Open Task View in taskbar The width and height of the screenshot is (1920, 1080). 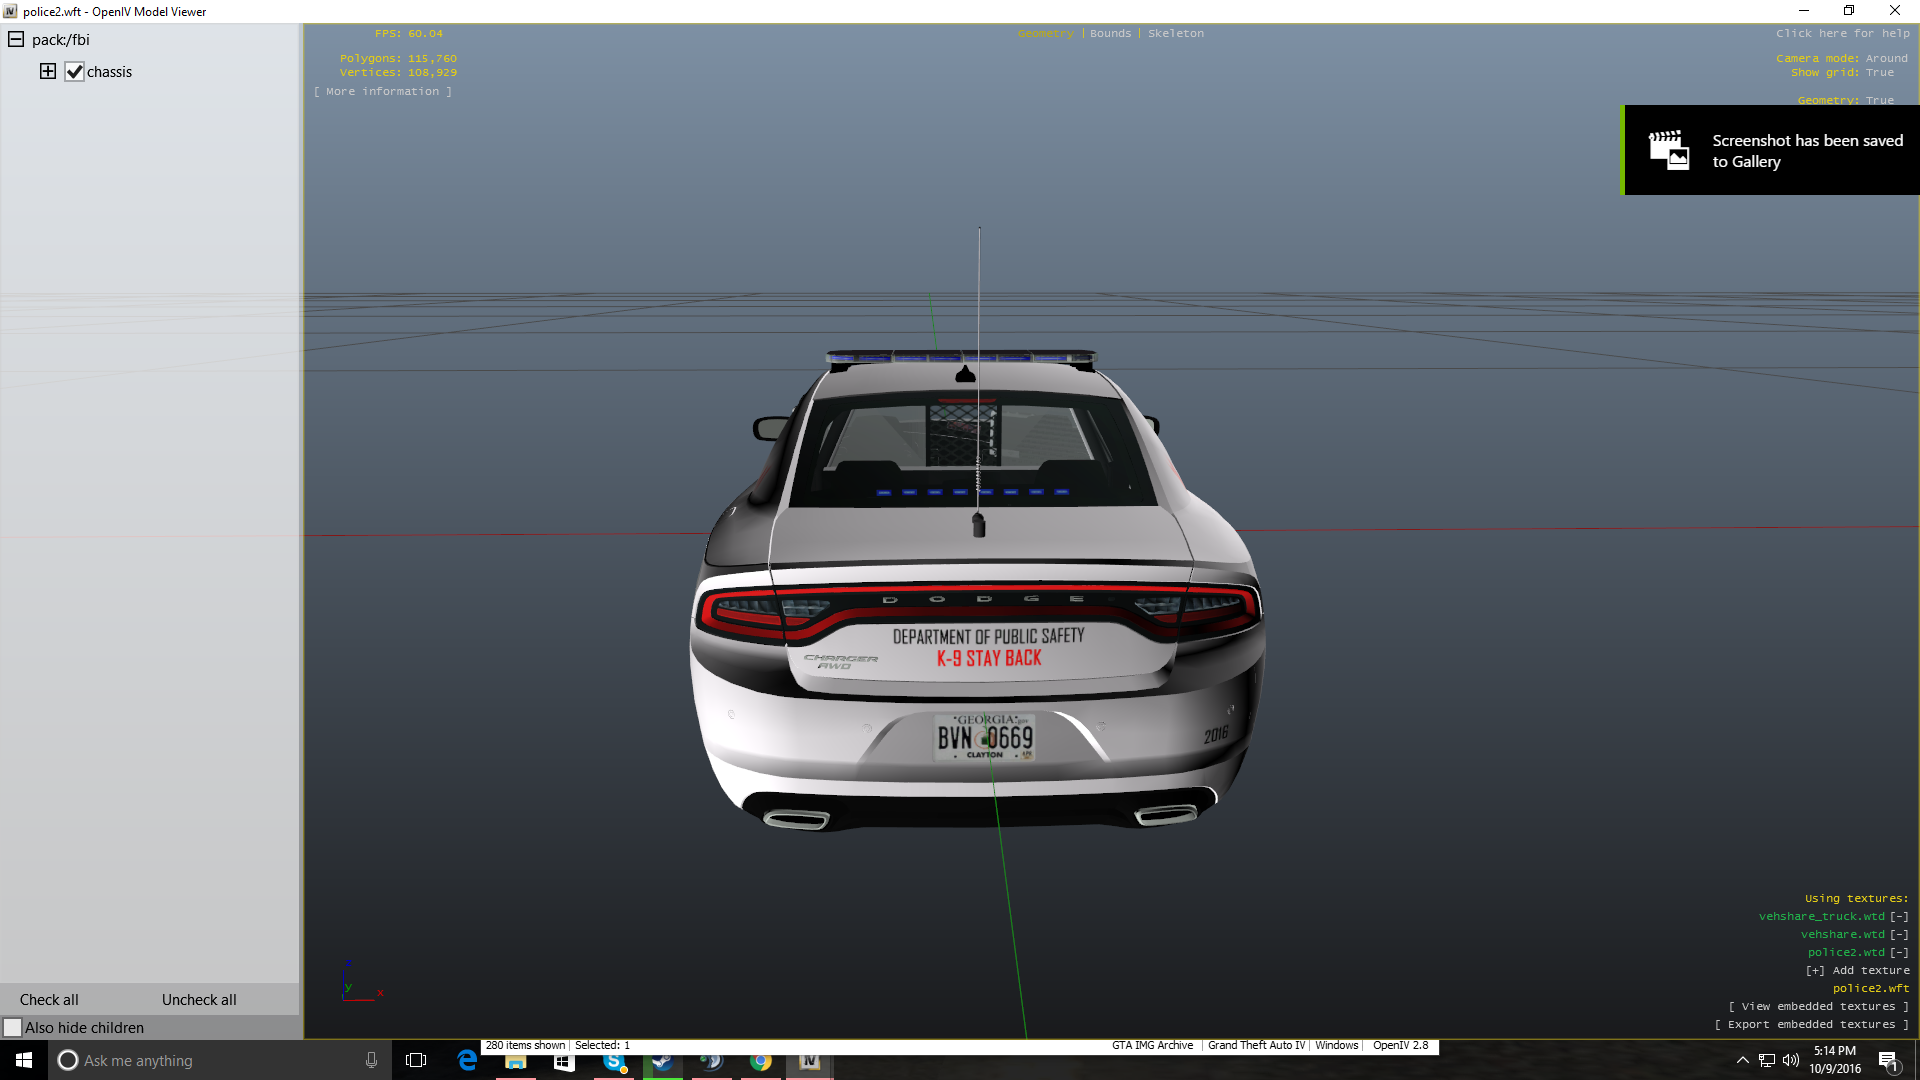click(416, 1061)
